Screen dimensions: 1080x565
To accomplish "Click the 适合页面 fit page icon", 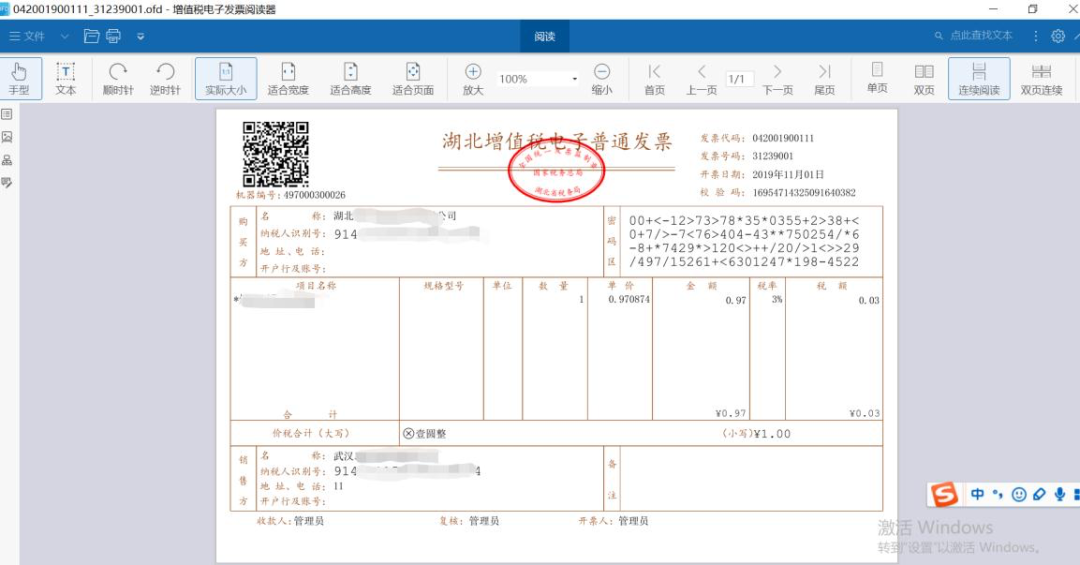I will pyautogui.click(x=412, y=78).
